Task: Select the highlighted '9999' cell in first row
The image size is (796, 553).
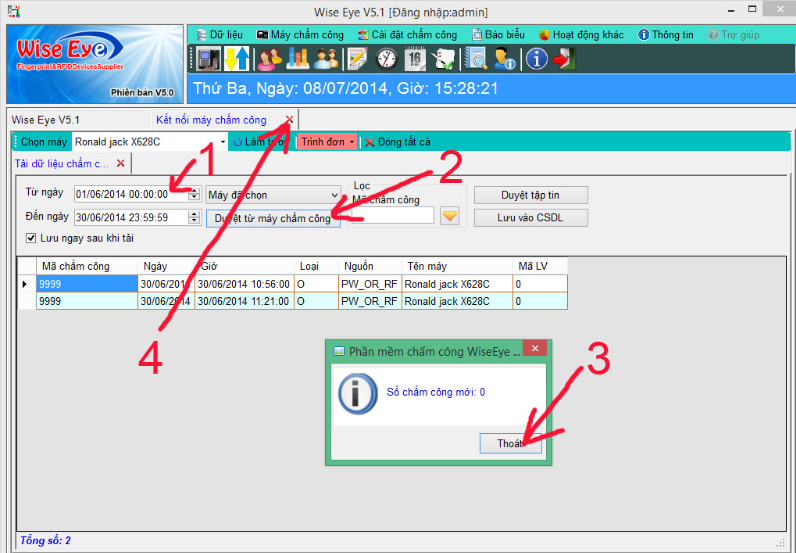Action: tap(87, 284)
